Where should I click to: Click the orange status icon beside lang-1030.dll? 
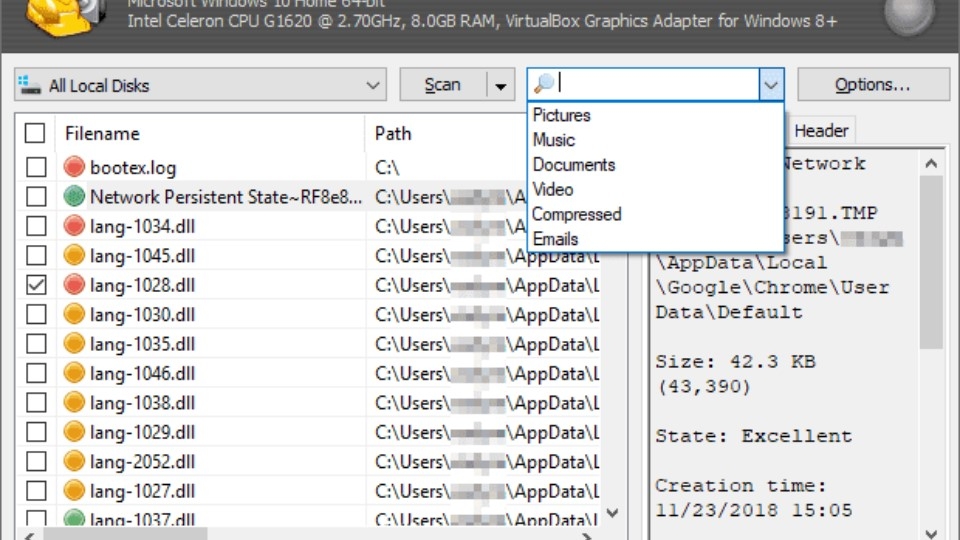coord(74,313)
